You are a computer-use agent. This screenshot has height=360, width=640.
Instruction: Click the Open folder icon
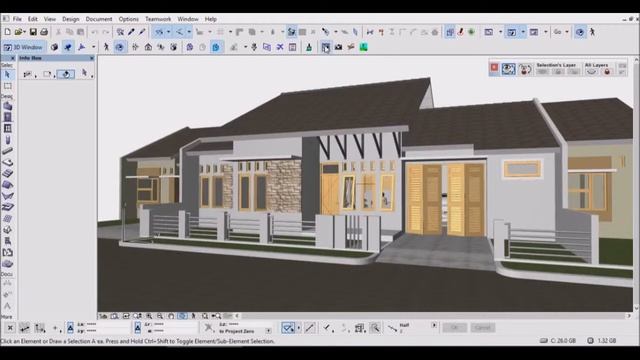click(18, 32)
